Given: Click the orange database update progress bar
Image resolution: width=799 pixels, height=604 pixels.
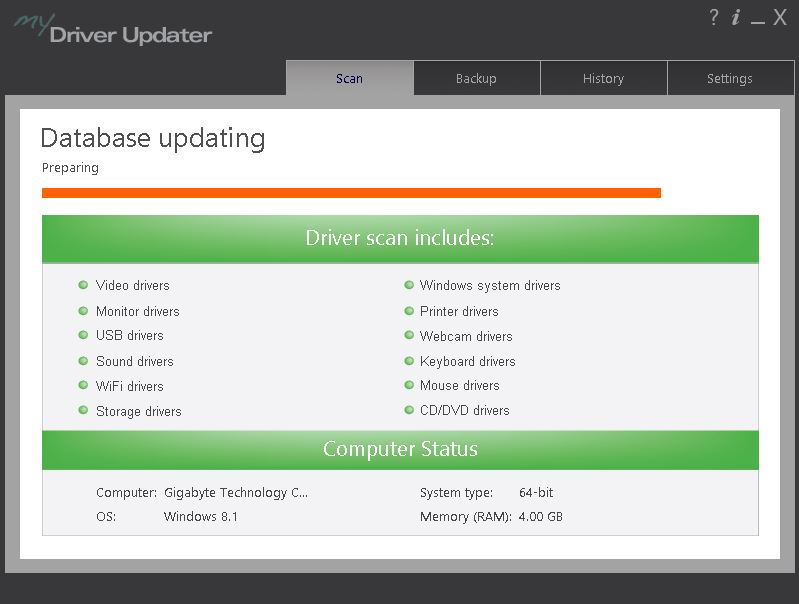Looking at the screenshot, I should (x=351, y=193).
